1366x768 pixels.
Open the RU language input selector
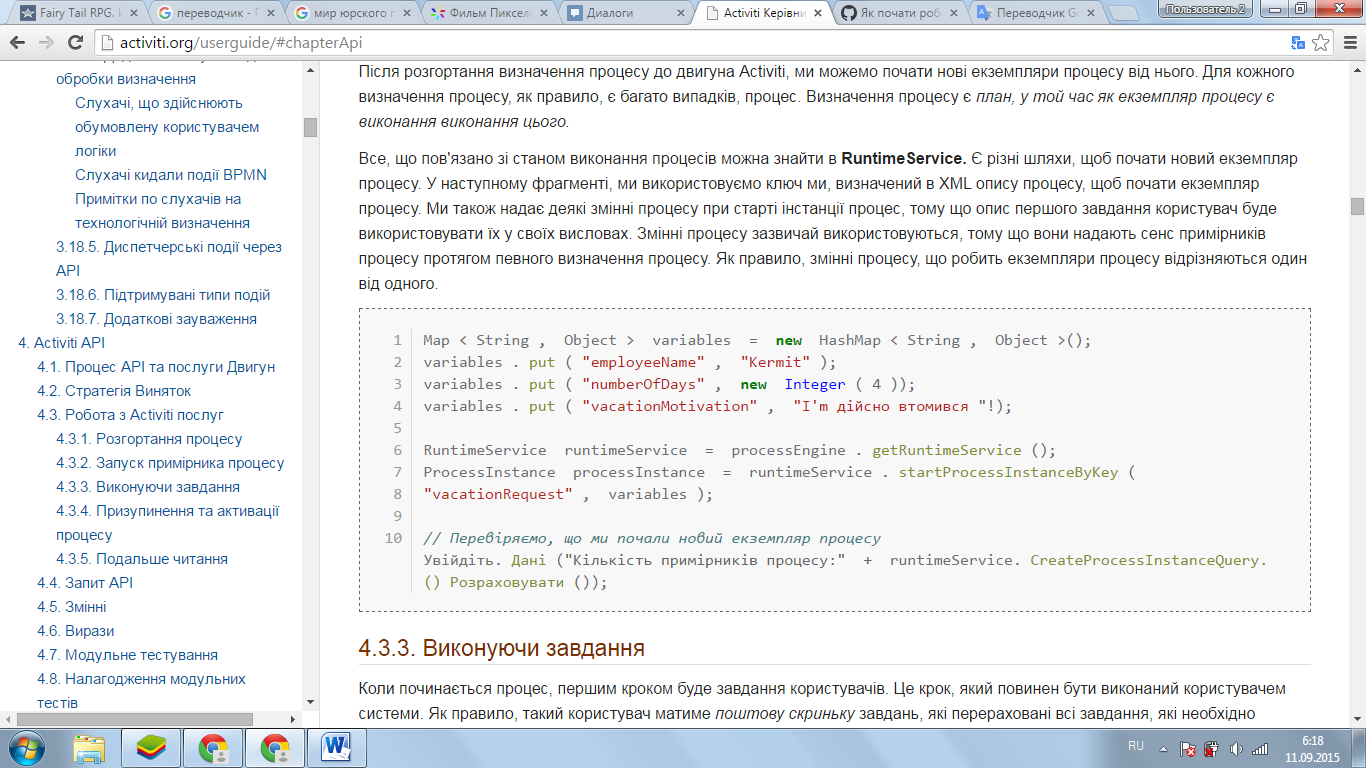pyautogui.click(x=1136, y=747)
